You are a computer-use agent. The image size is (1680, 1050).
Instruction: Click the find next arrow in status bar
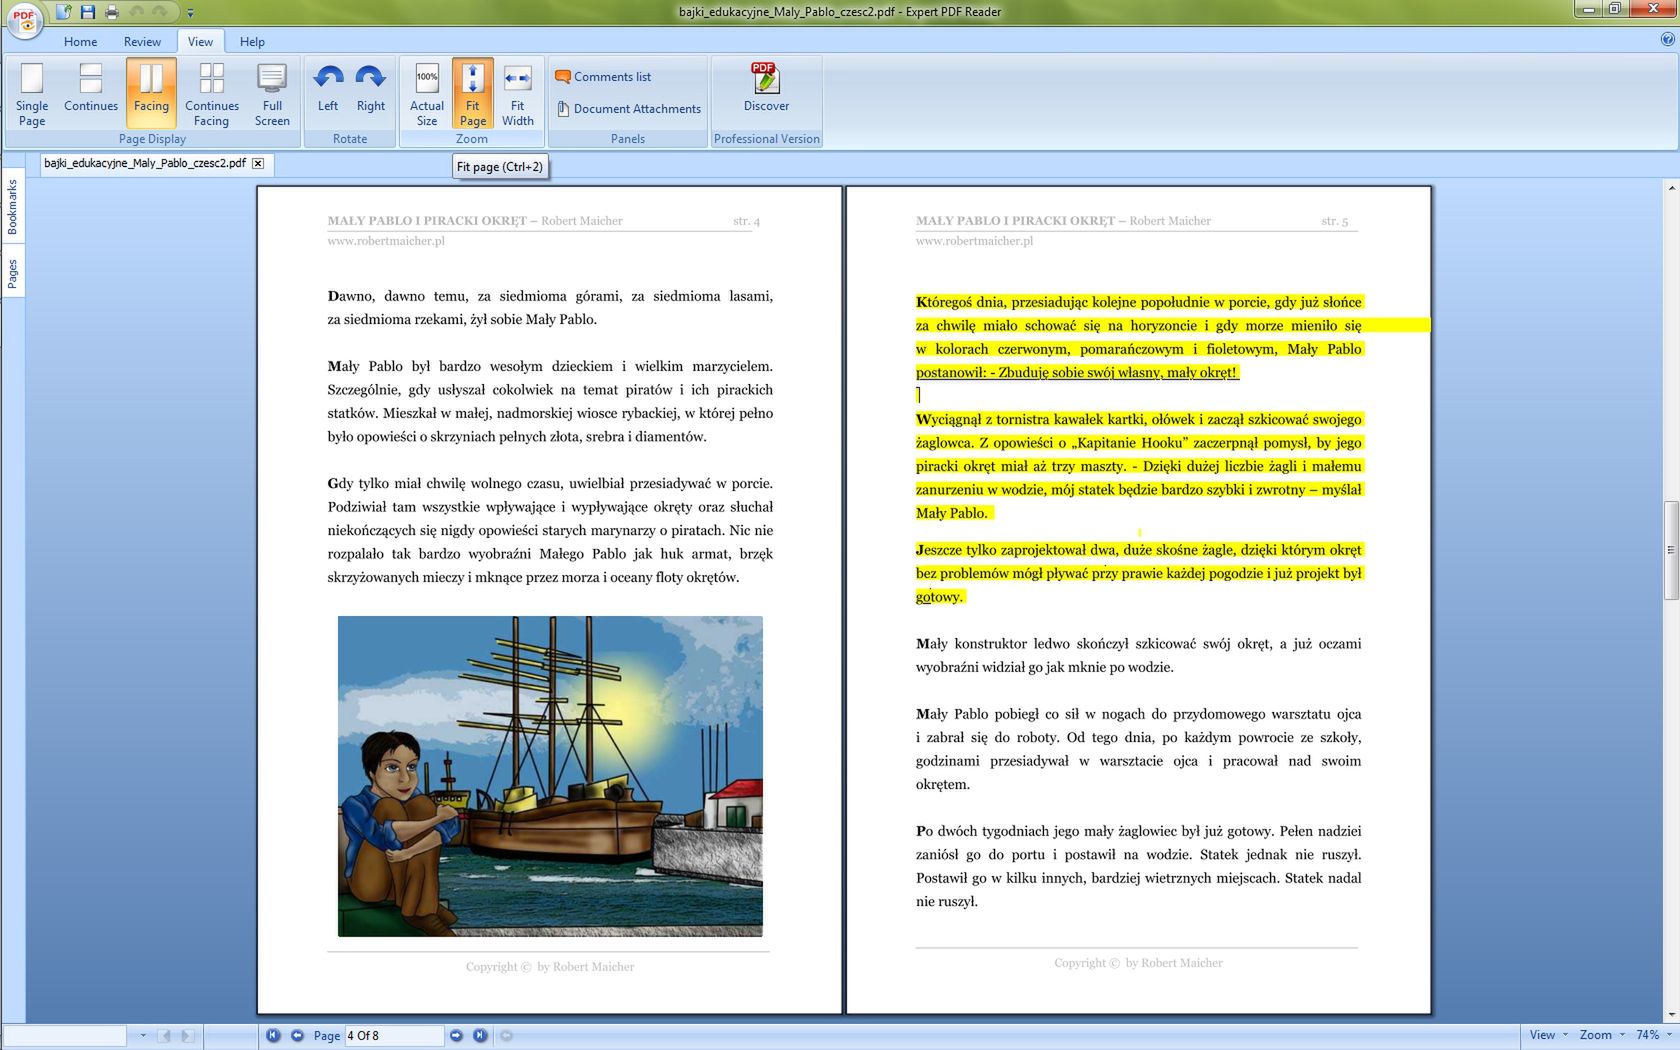tap(187, 1036)
